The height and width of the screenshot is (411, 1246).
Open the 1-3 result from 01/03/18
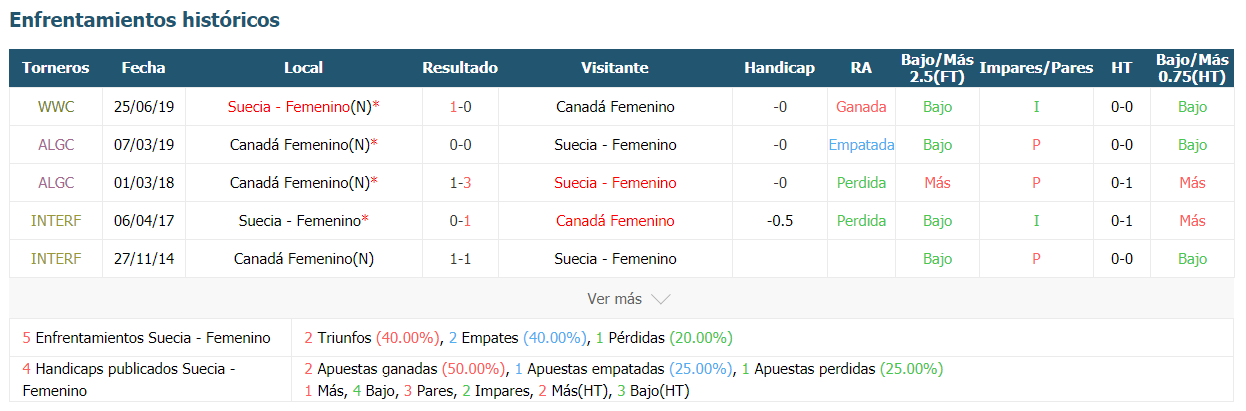coord(460,183)
